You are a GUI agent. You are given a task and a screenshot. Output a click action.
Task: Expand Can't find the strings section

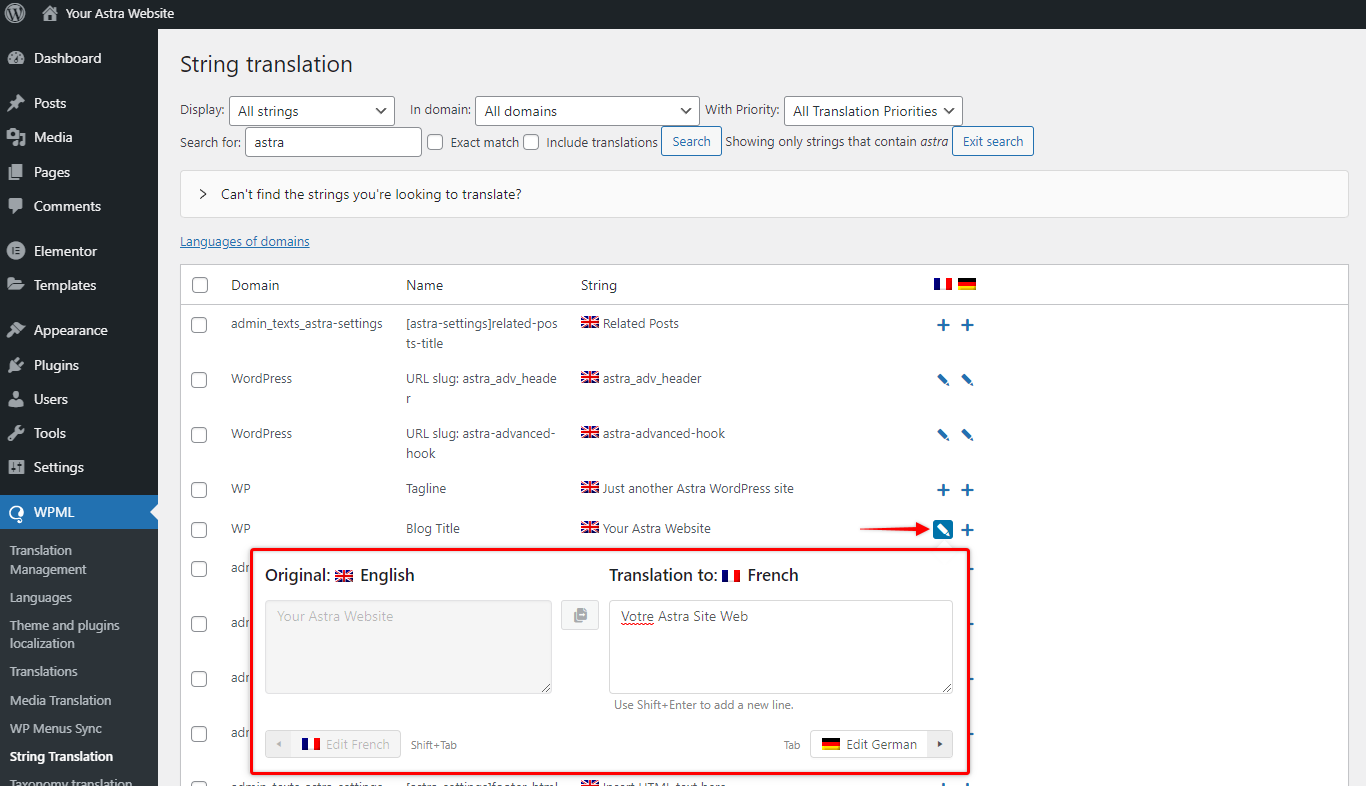[x=764, y=194]
